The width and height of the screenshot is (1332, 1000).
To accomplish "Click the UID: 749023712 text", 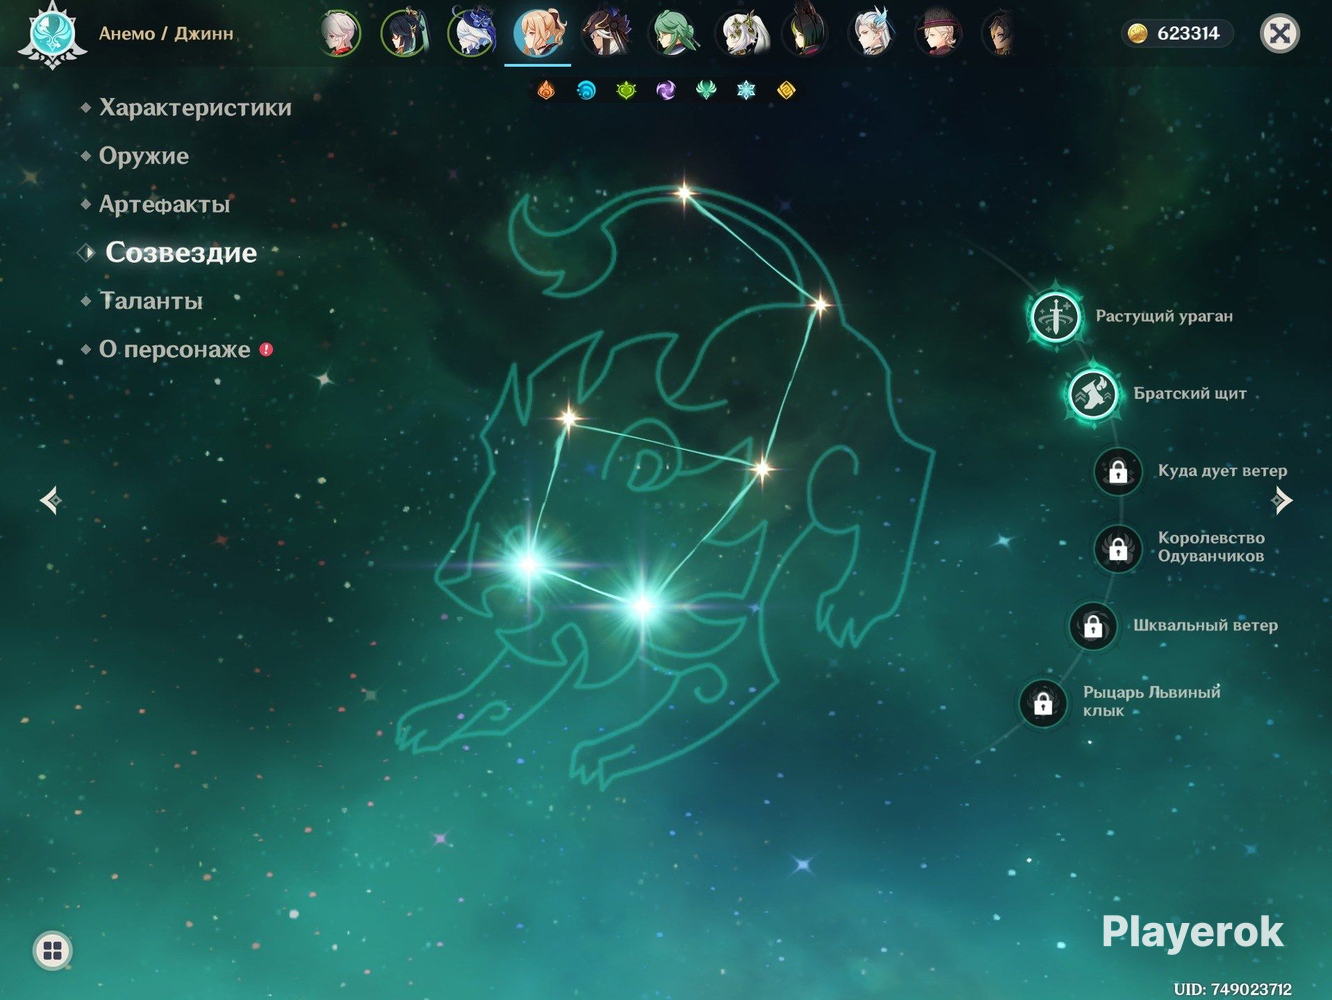I will 1232,989.
